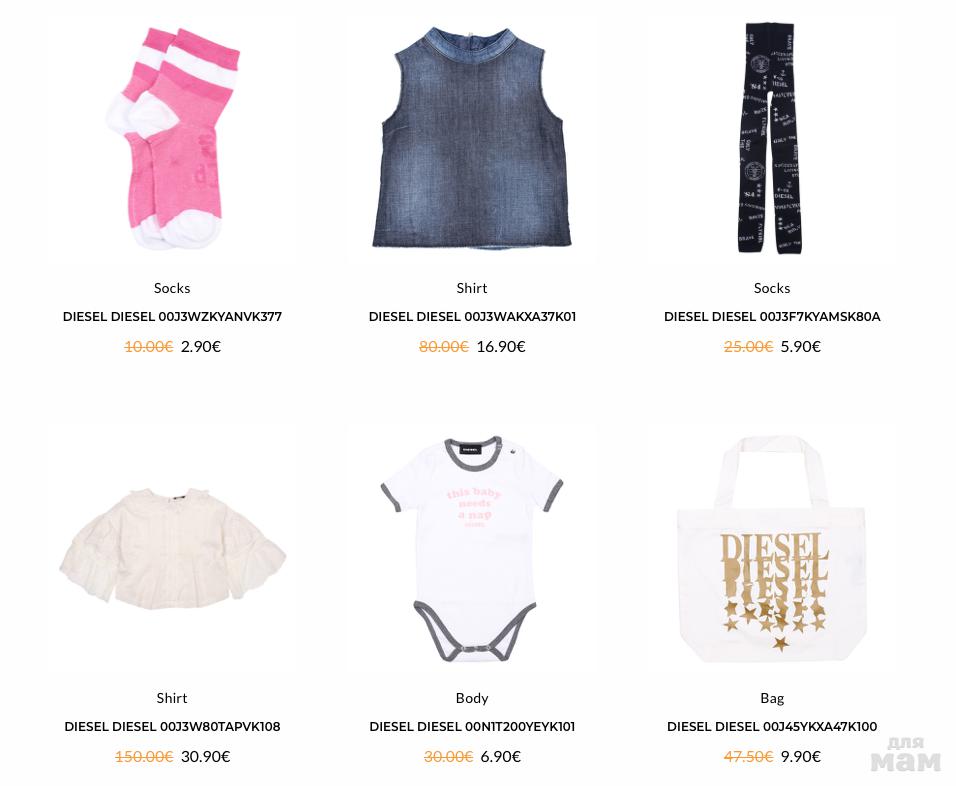Open the Diesel gold-print tote bag image

click(772, 548)
